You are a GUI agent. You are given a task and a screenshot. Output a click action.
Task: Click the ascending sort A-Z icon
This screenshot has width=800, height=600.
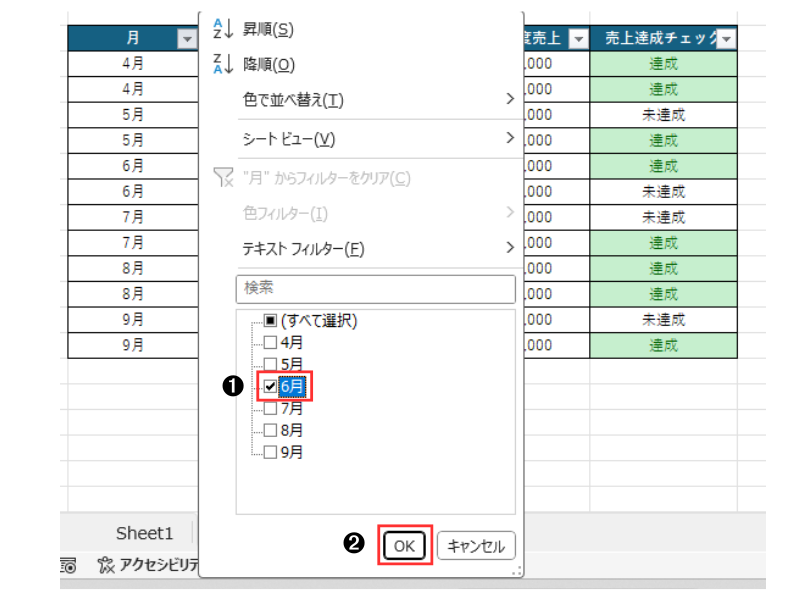point(221,30)
